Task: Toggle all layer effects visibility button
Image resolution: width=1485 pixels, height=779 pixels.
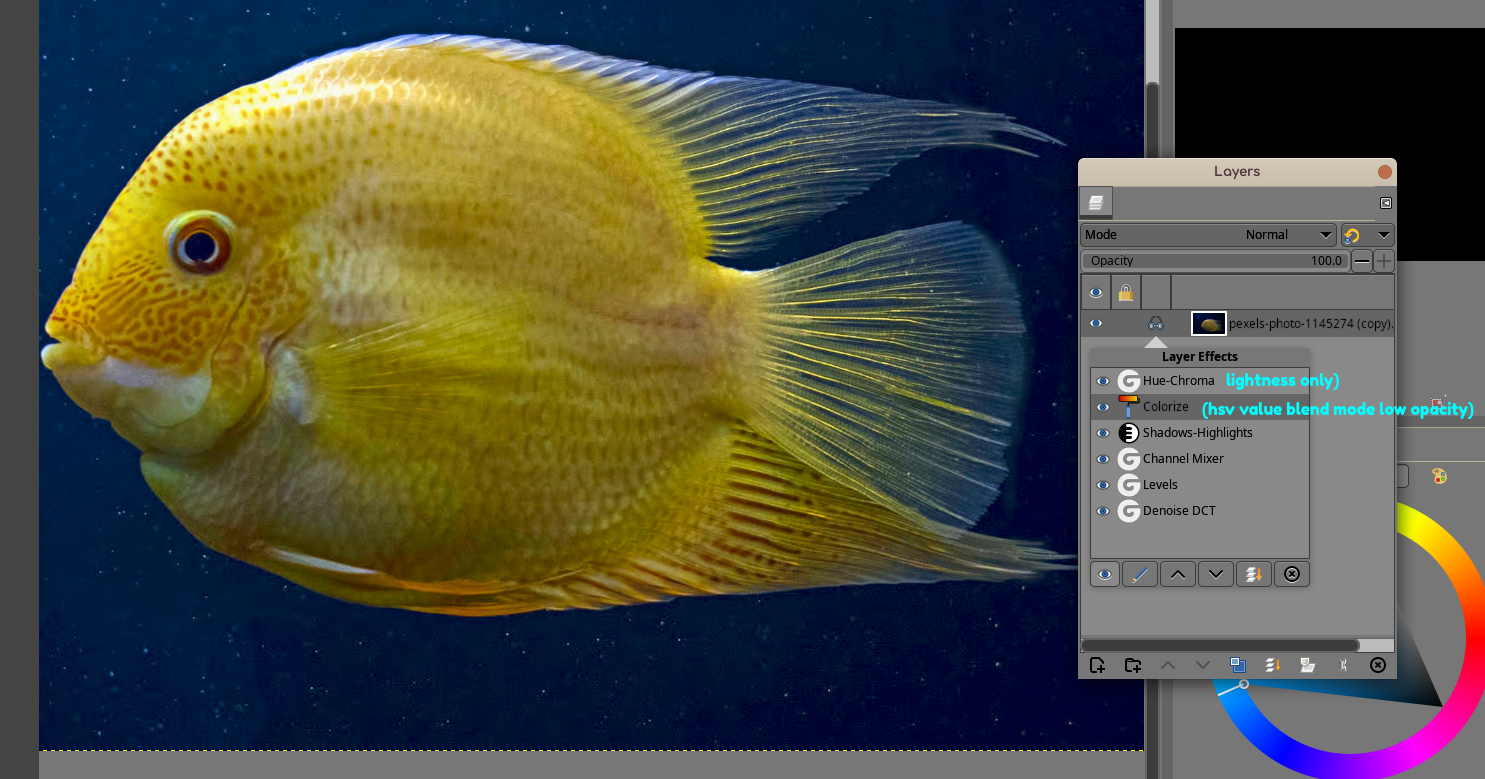Action: click(x=1105, y=574)
